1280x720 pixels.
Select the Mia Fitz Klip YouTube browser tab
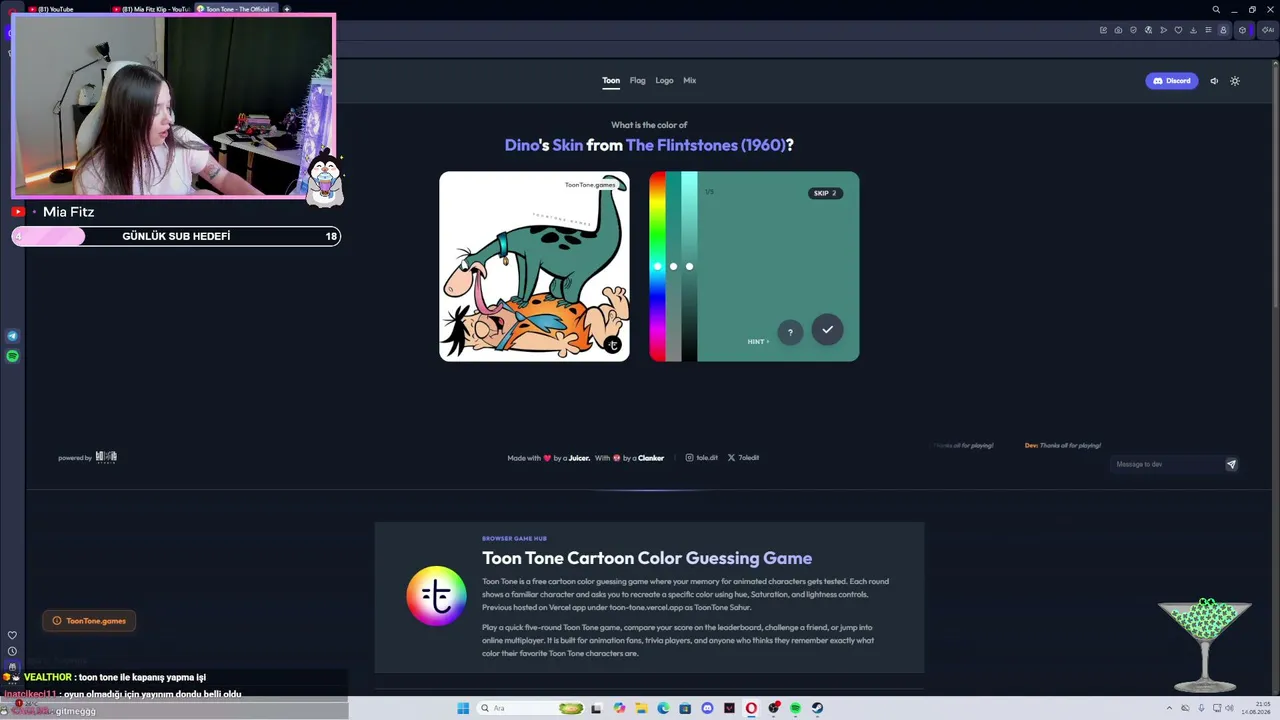tap(150, 9)
